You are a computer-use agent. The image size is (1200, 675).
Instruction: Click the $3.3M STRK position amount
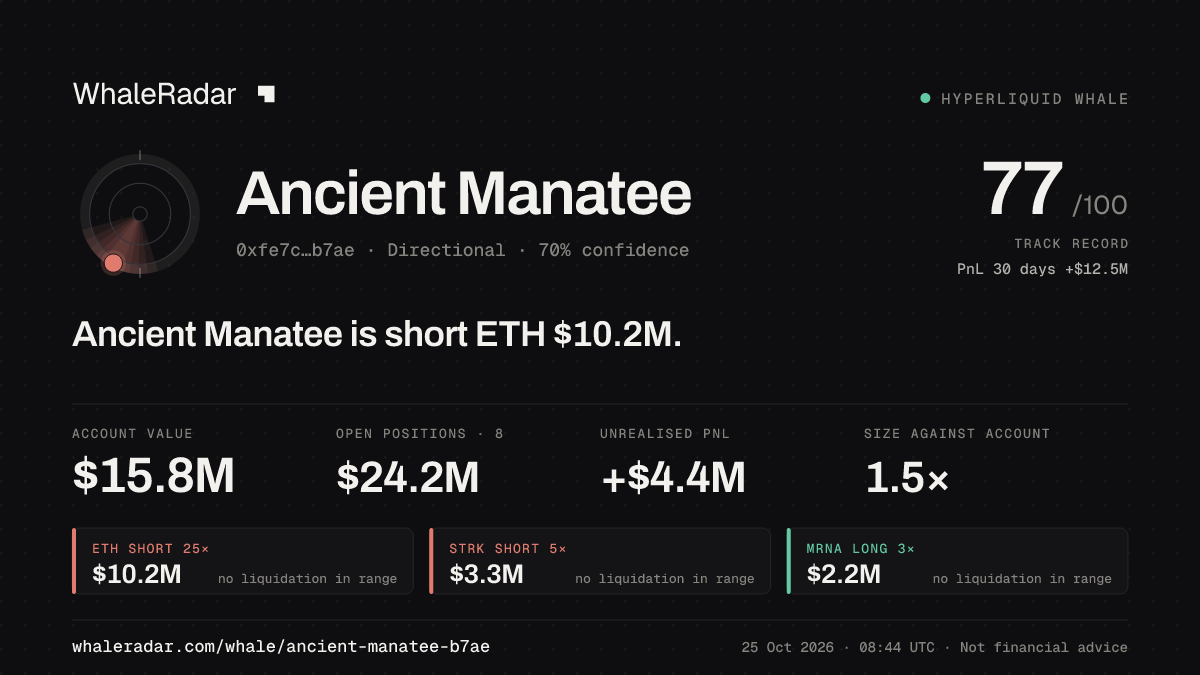pos(486,575)
